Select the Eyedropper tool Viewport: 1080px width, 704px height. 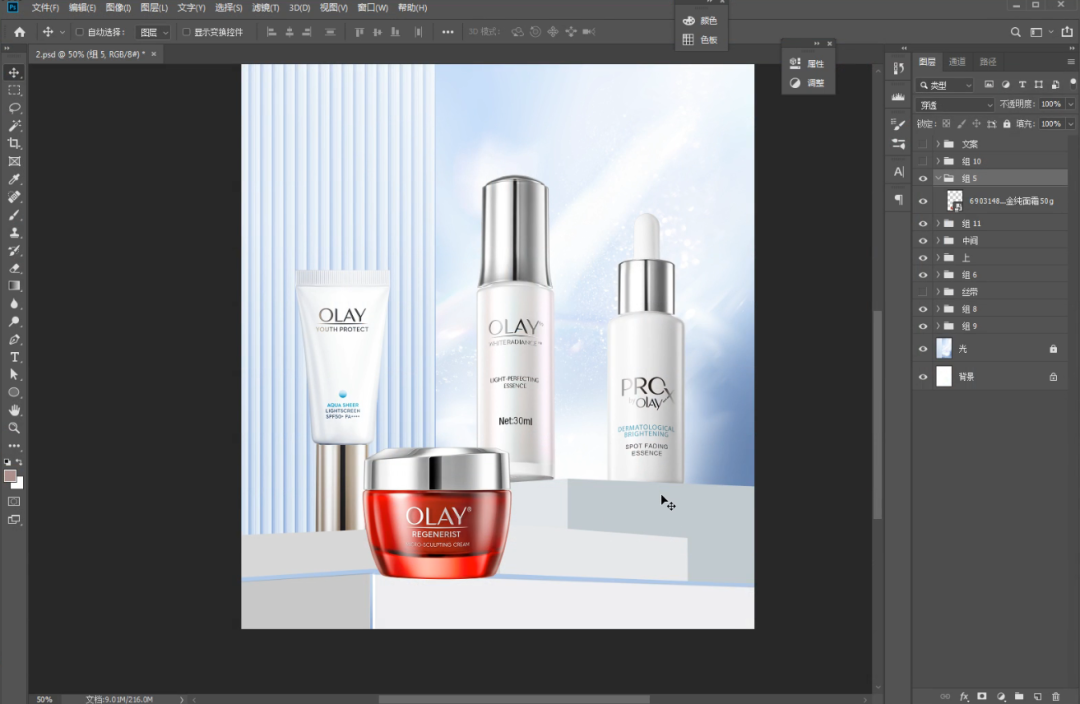point(14,179)
